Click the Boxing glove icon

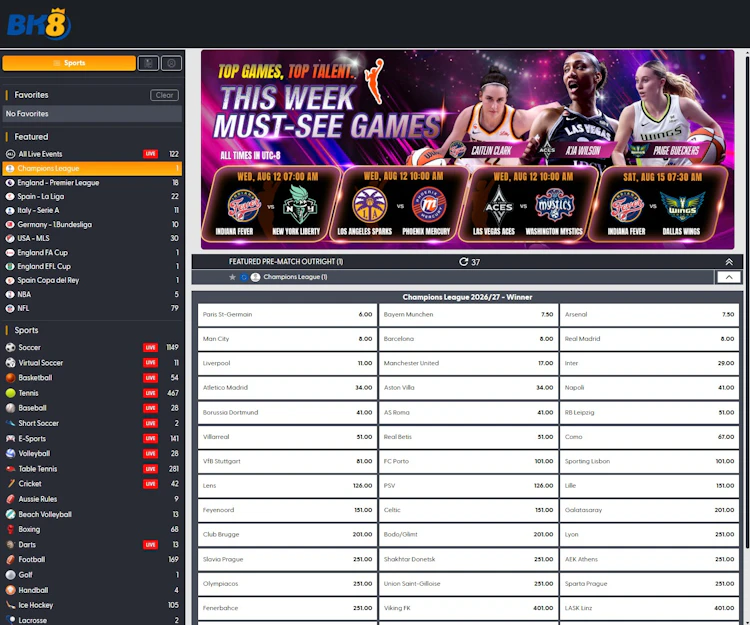(11, 529)
